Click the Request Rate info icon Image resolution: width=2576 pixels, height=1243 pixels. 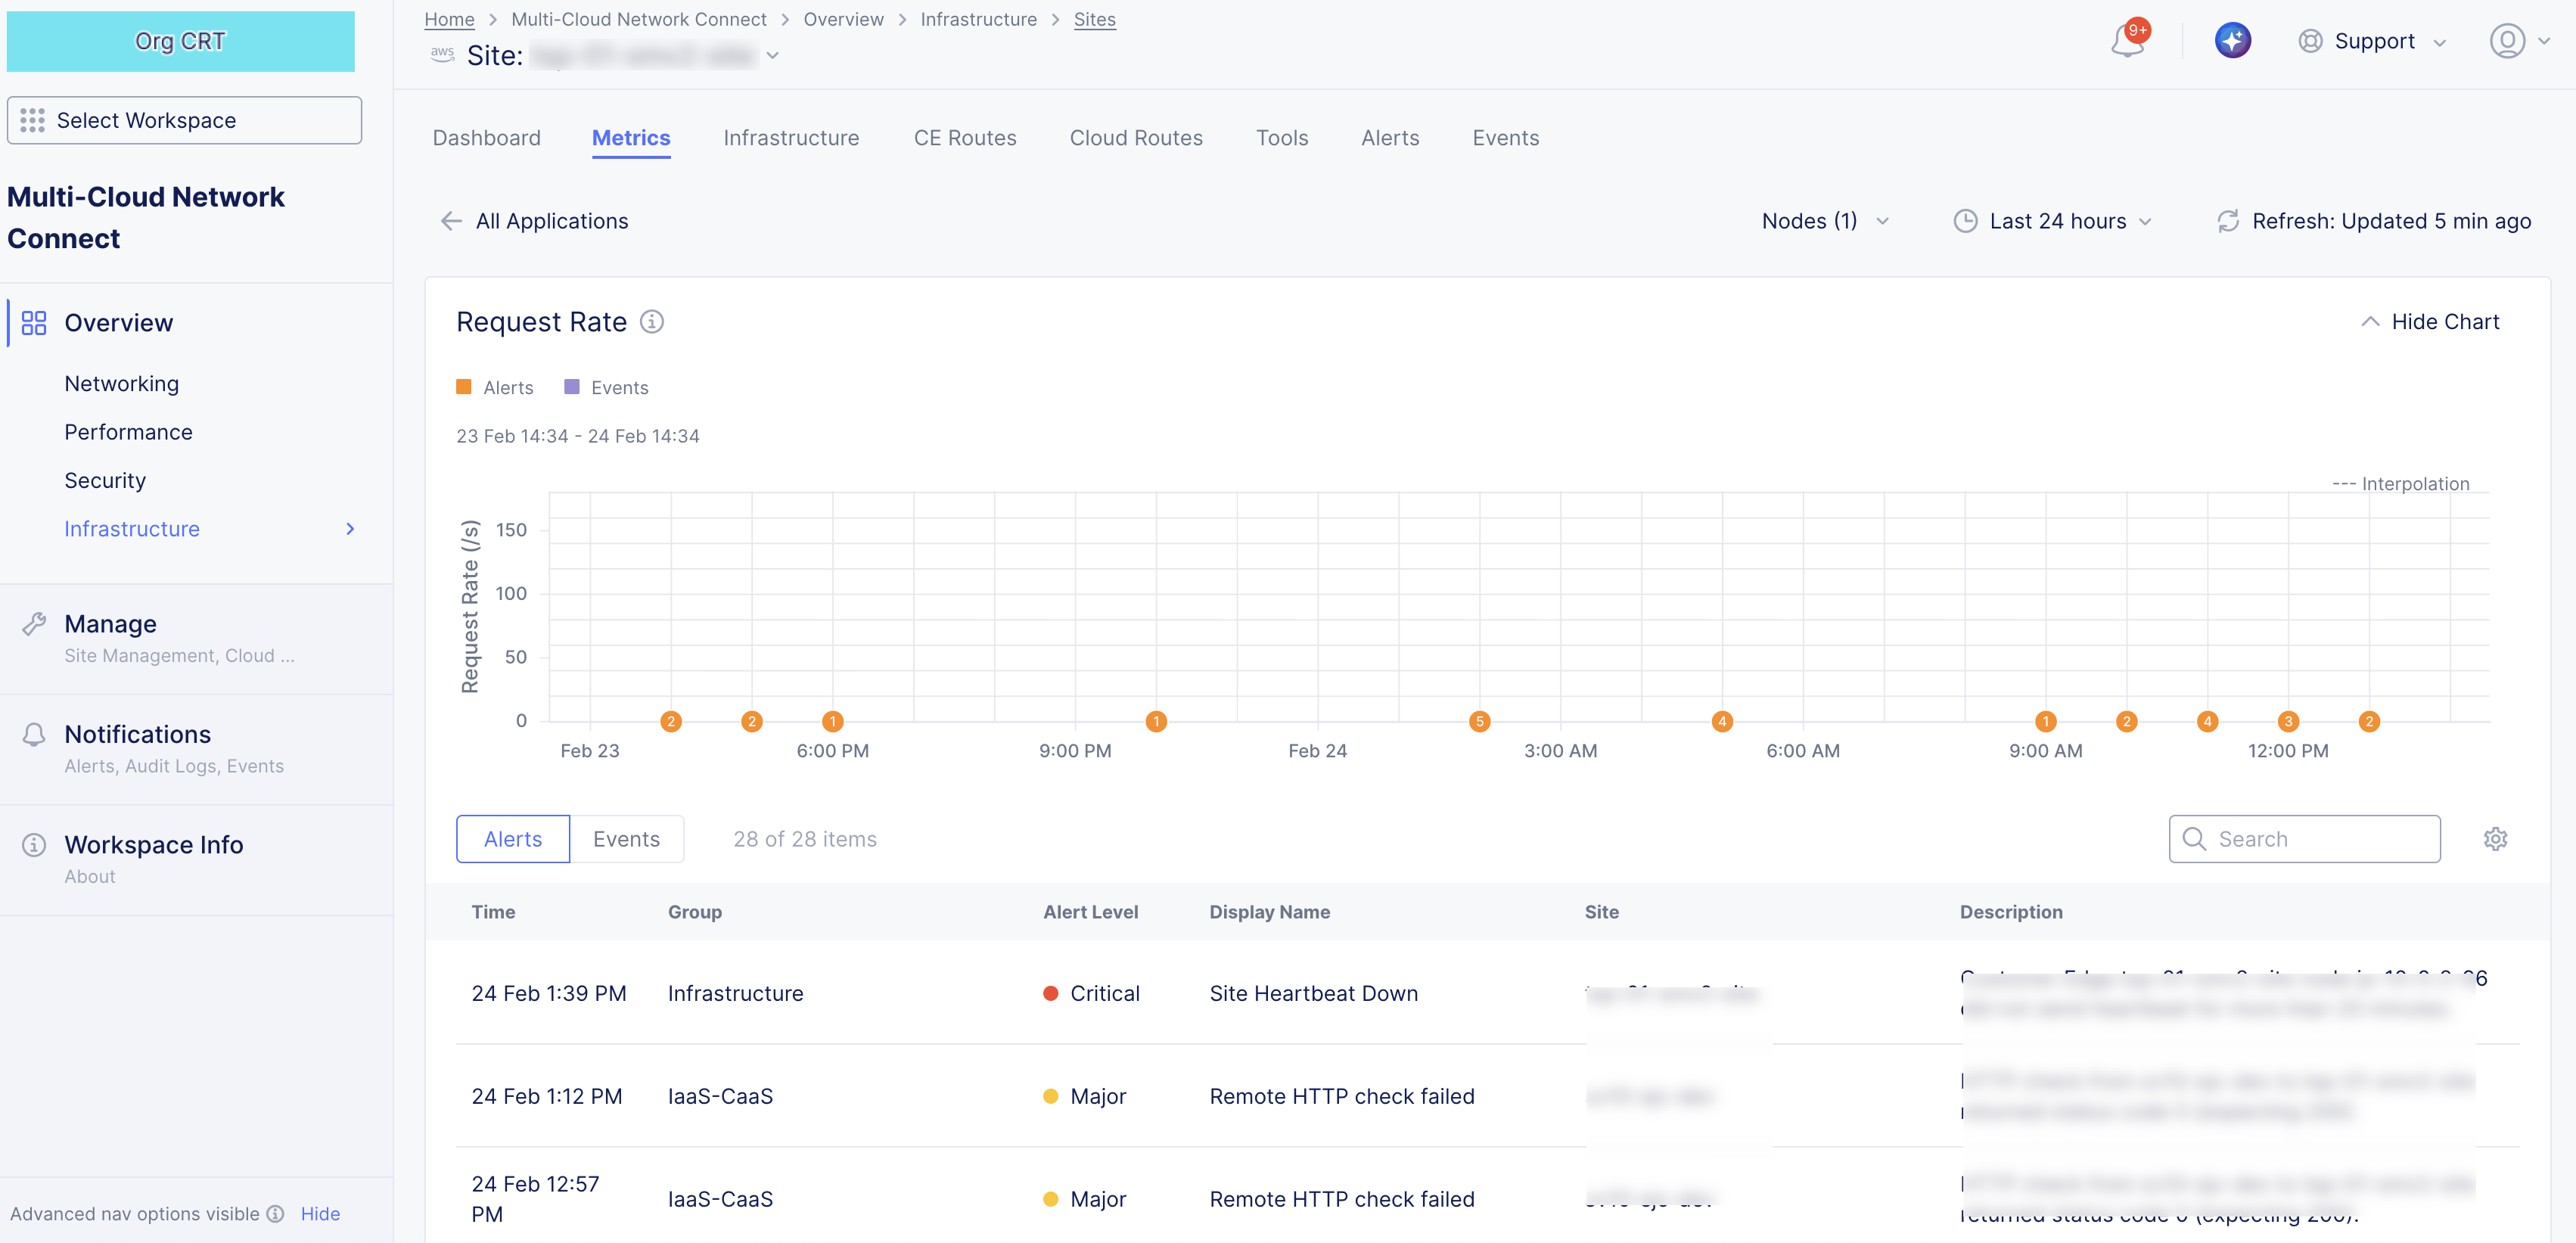coord(653,322)
